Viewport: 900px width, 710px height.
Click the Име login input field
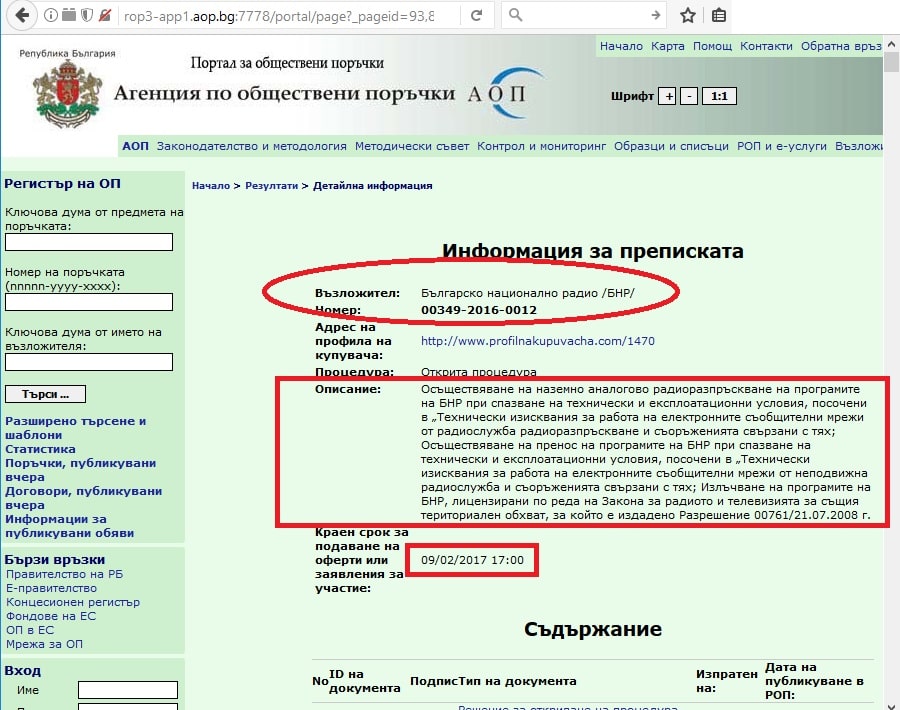click(128, 690)
